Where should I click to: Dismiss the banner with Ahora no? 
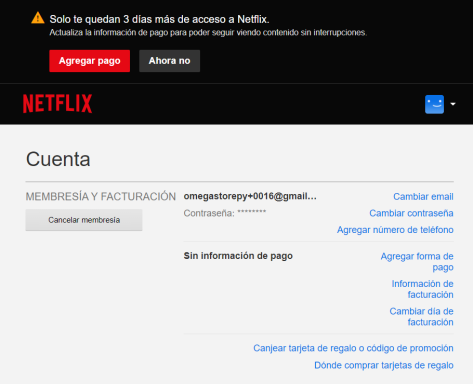point(169,61)
